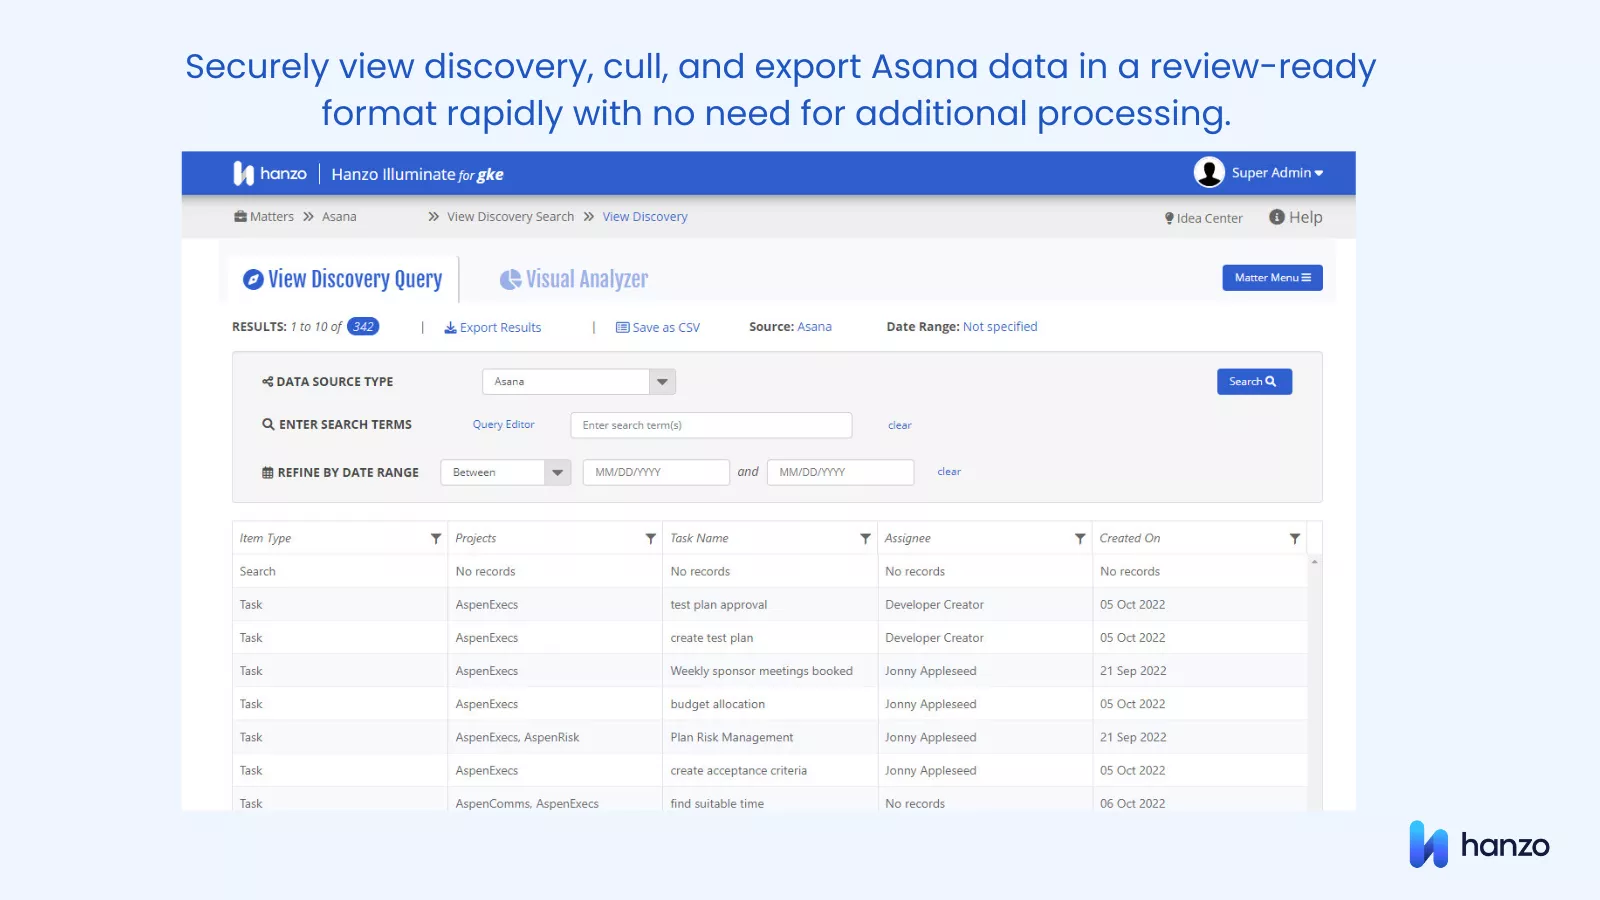1600x900 pixels.
Task: Click the Hanzo logo in the header
Action: [x=270, y=174]
